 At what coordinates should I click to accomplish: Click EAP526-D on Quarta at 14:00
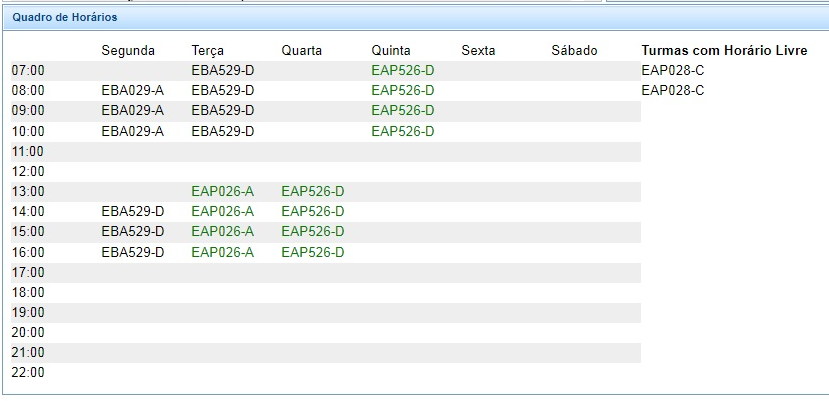click(x=313, y=211)
